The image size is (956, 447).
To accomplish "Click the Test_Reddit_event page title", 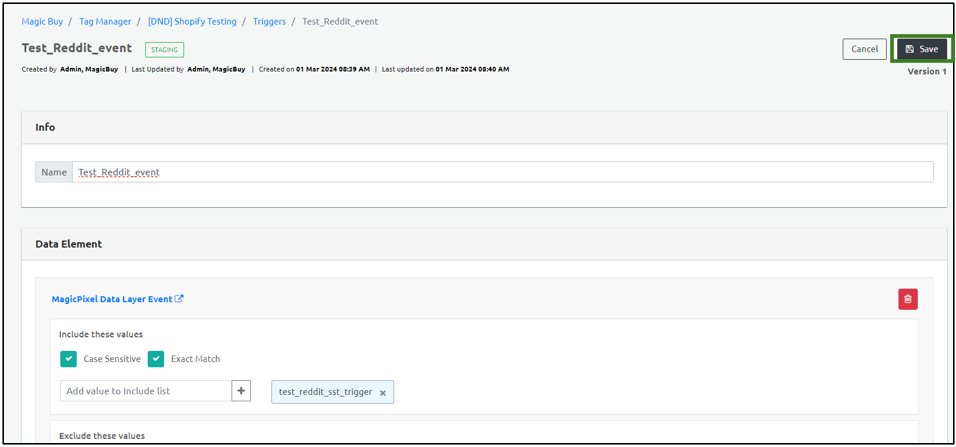I will [x=77, y=48].
